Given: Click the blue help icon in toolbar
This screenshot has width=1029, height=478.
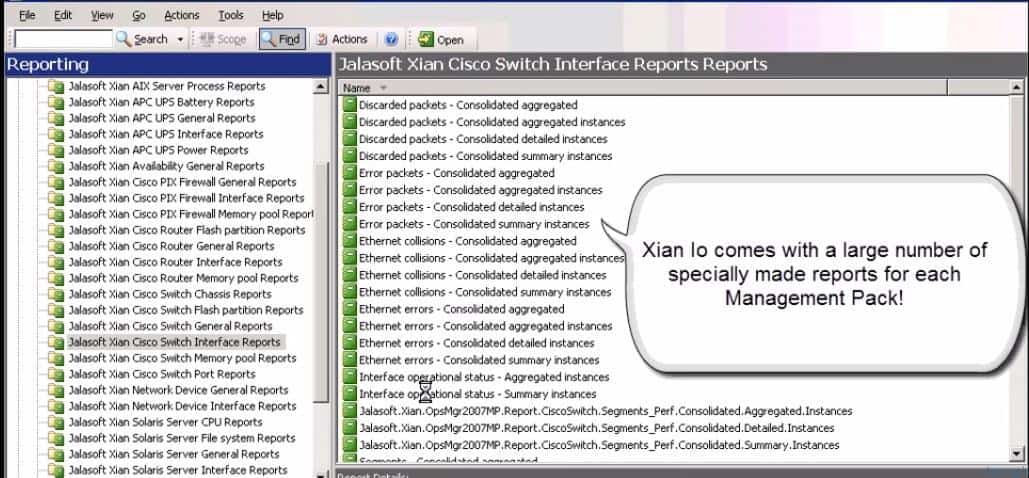Looking at the screenshot, I should tap(391, 39).
